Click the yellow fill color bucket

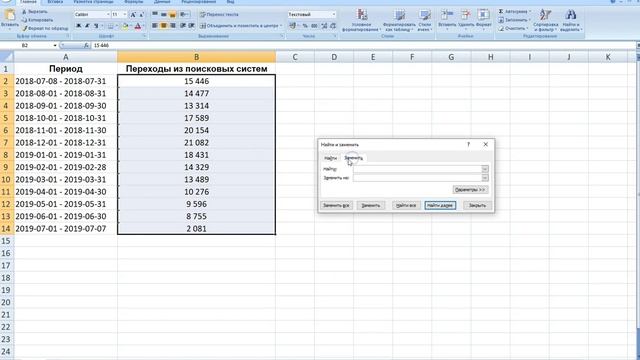[x=125, y=26]
